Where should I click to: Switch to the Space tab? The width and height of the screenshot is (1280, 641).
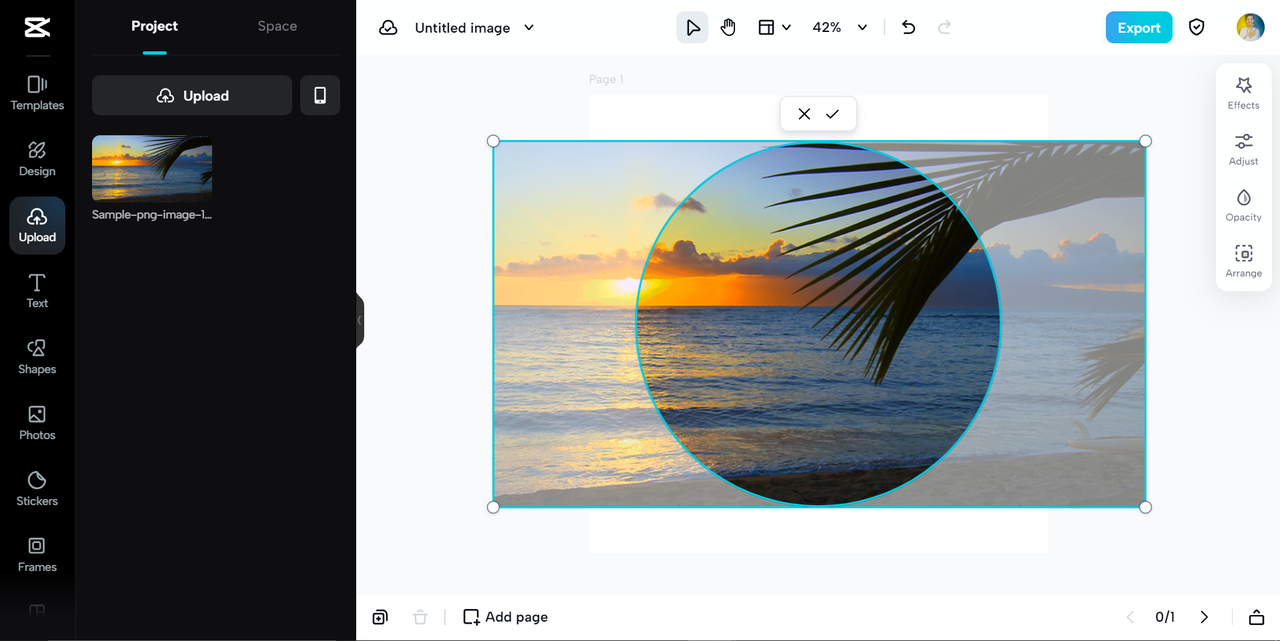(x=277, y=26)
